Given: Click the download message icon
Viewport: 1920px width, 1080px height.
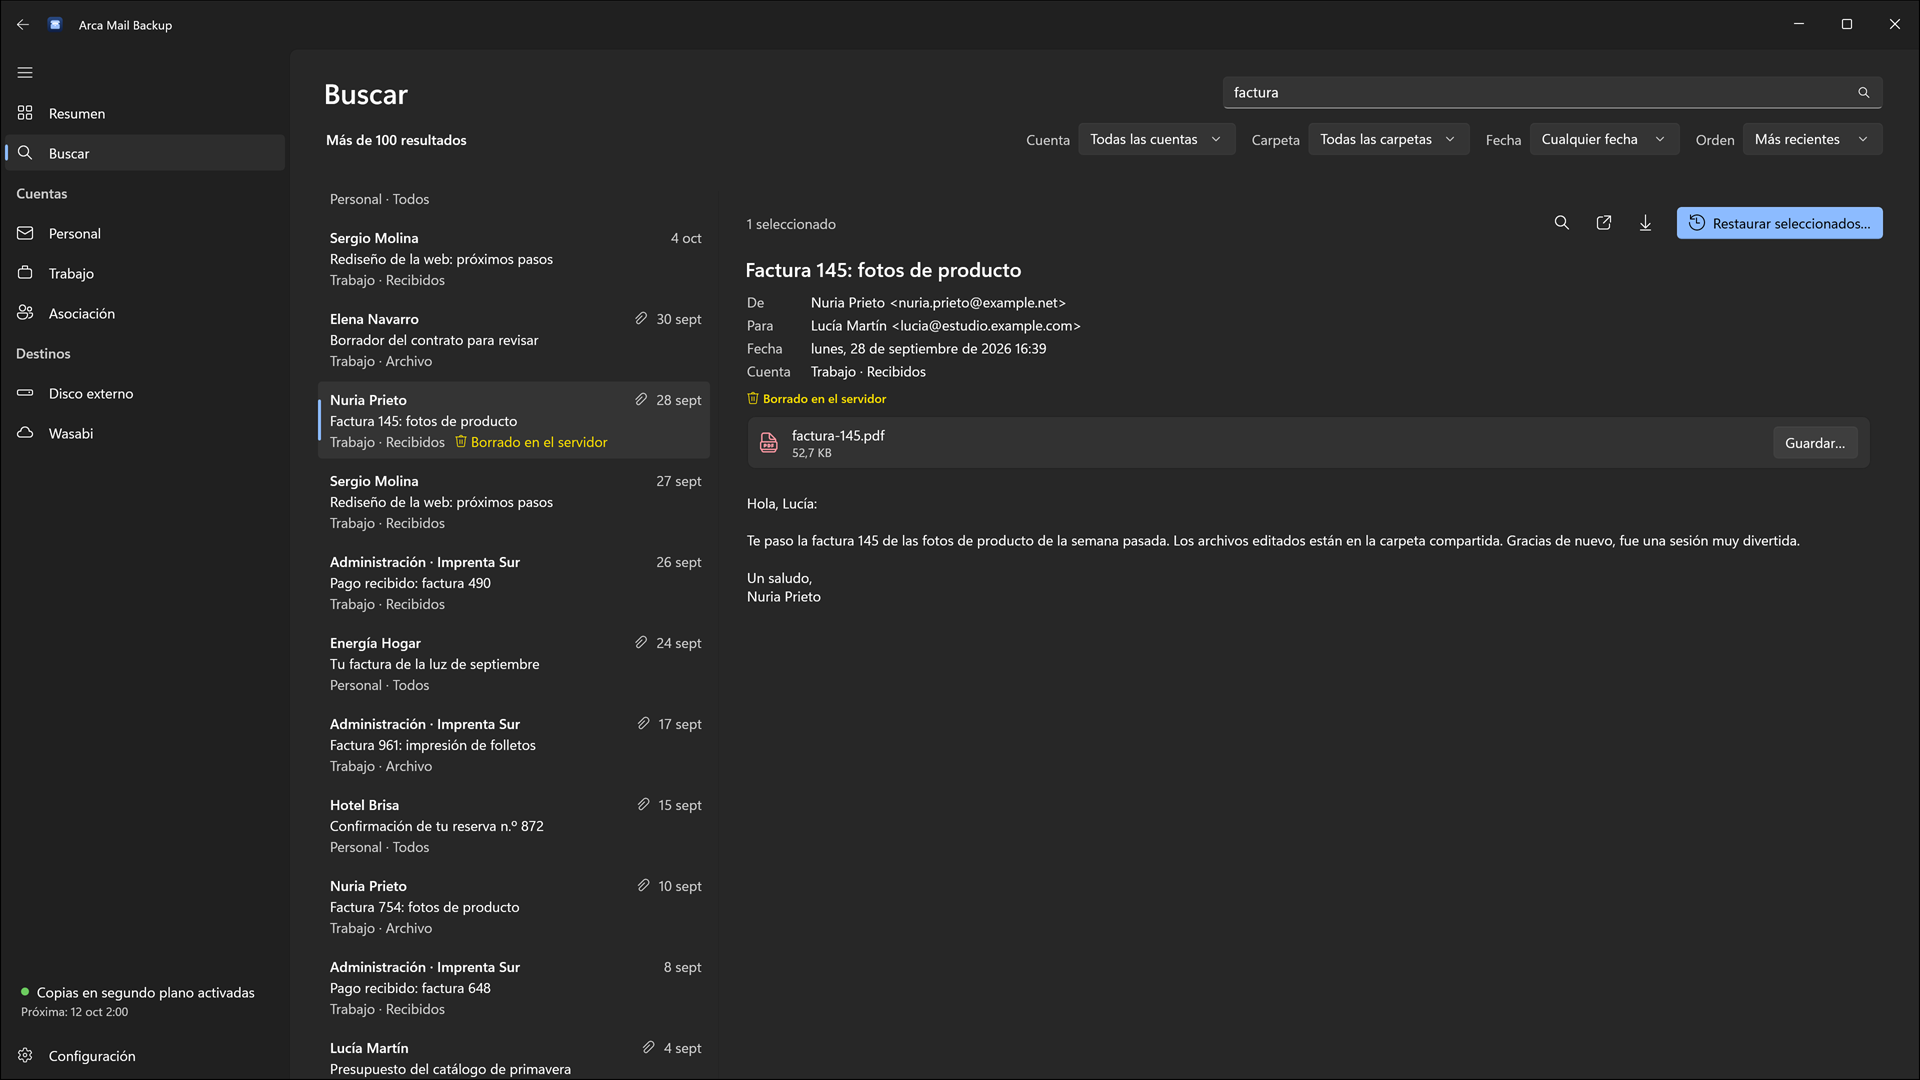Looking at the screenshot, I should click(x=1646, y=223).
